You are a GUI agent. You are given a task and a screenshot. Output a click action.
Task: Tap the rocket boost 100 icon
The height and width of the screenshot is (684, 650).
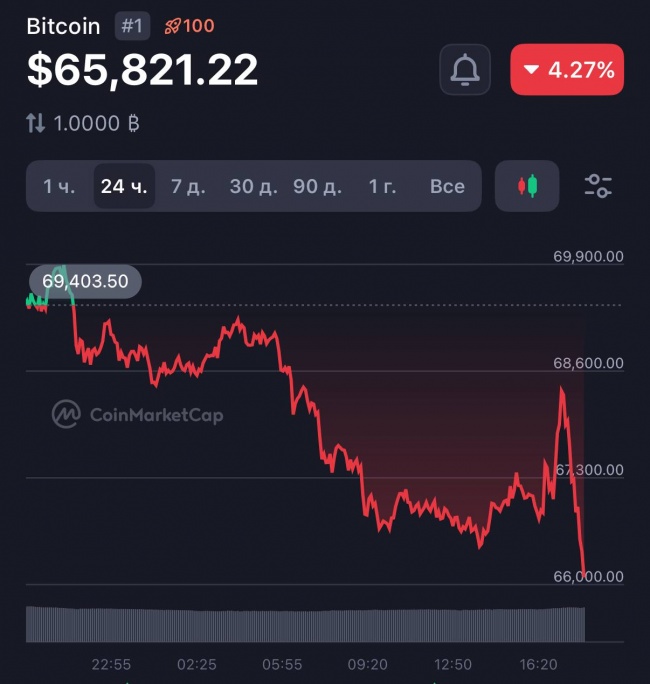189,26
